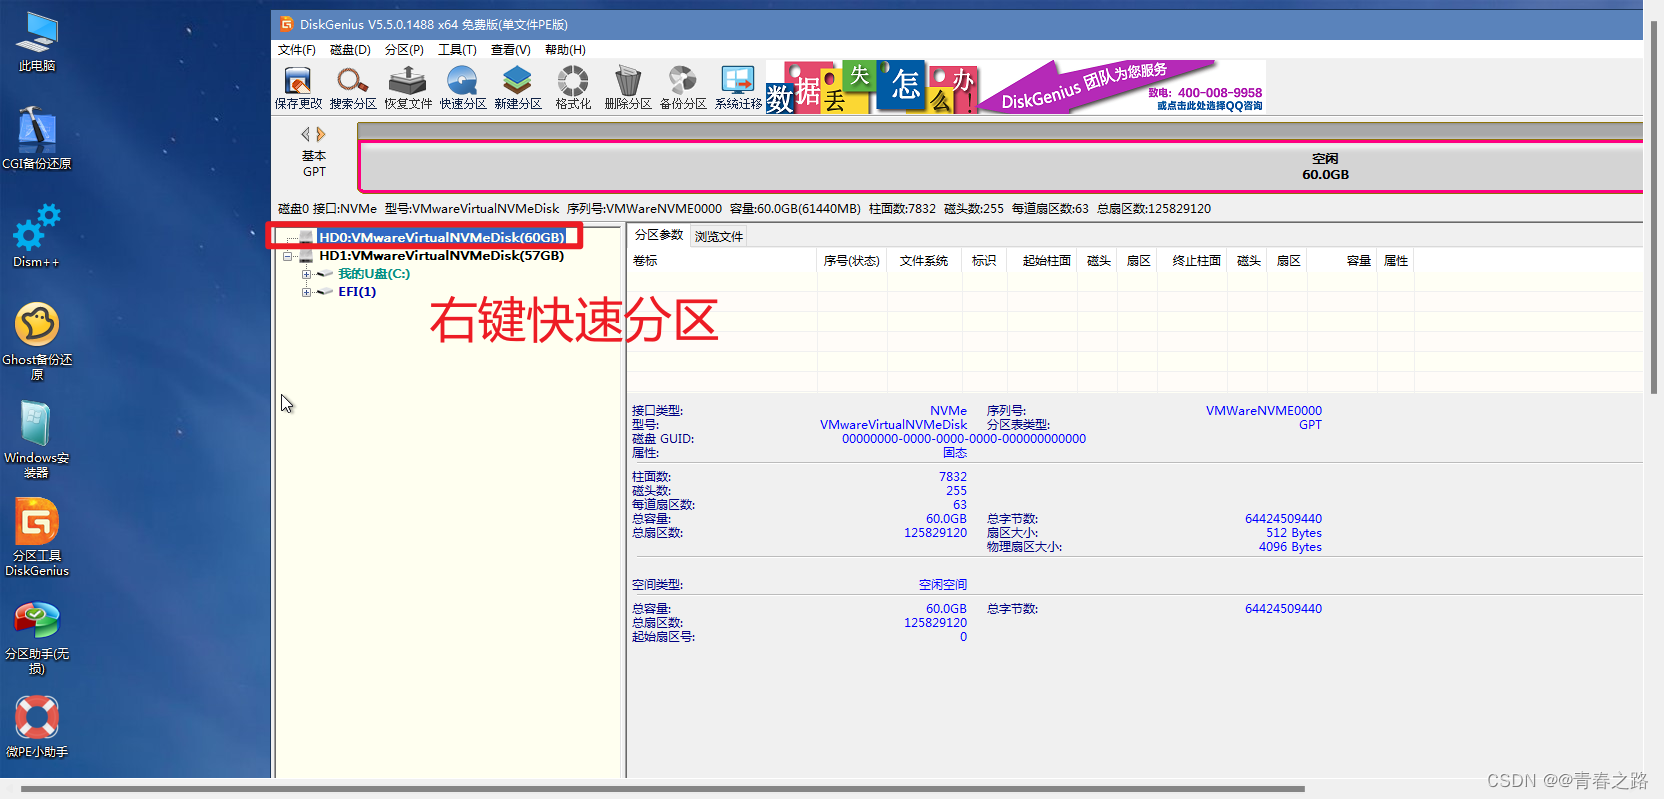1664x799 pixels.
Task: Click the 60.0GB 空闲 free space bar
Action: coord(1001,167)
